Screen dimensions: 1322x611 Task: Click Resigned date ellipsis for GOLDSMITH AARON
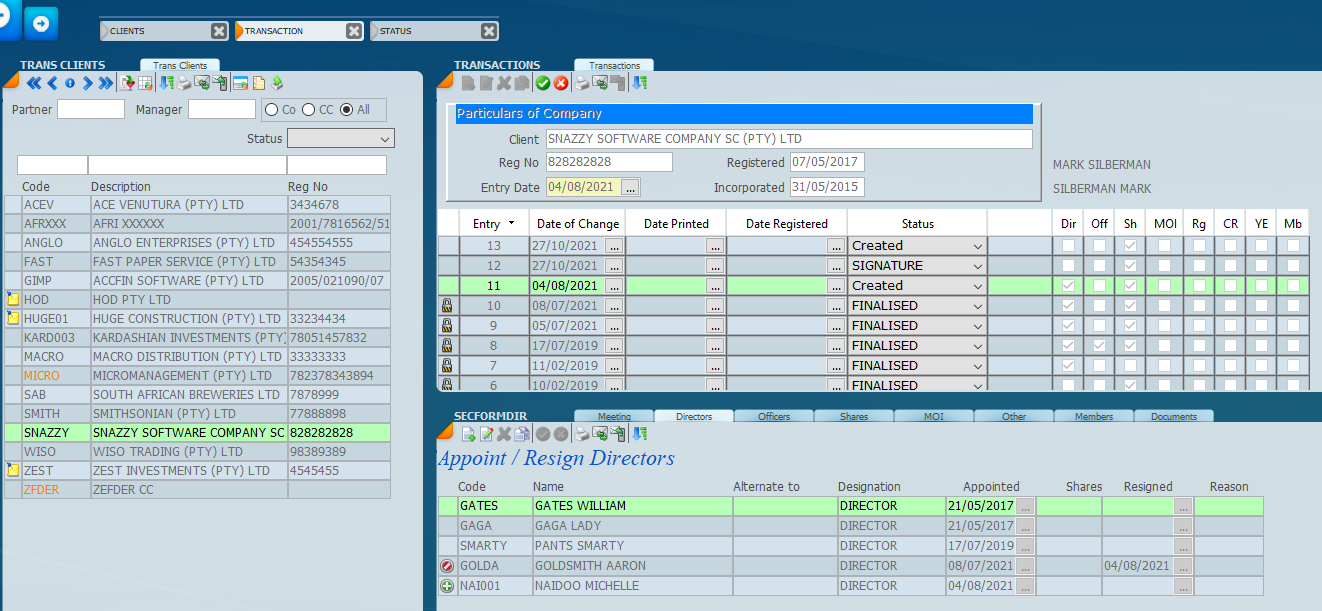point(1184,566)
